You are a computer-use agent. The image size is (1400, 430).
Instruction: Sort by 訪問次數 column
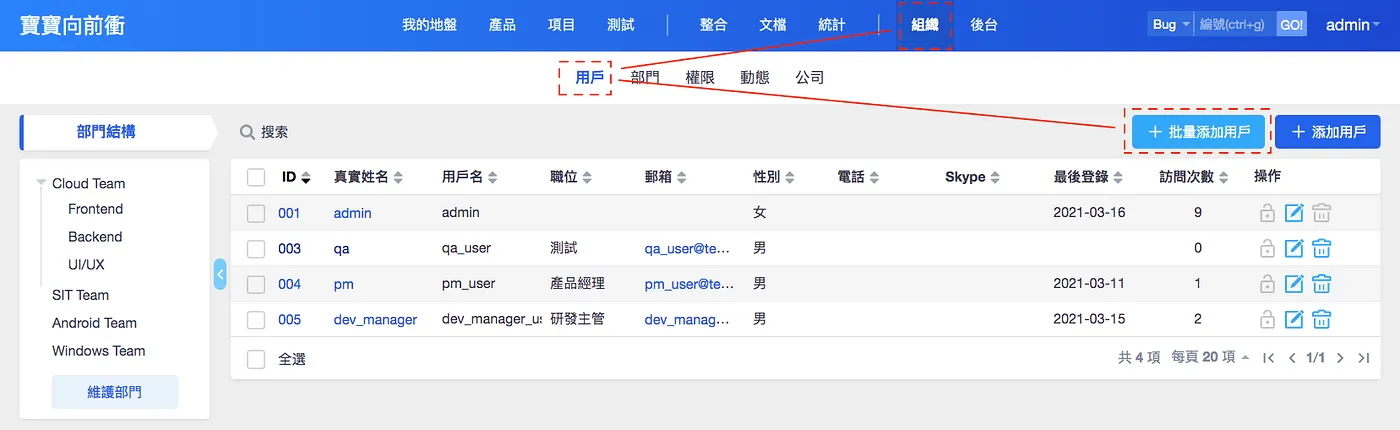coord(1194,177)
